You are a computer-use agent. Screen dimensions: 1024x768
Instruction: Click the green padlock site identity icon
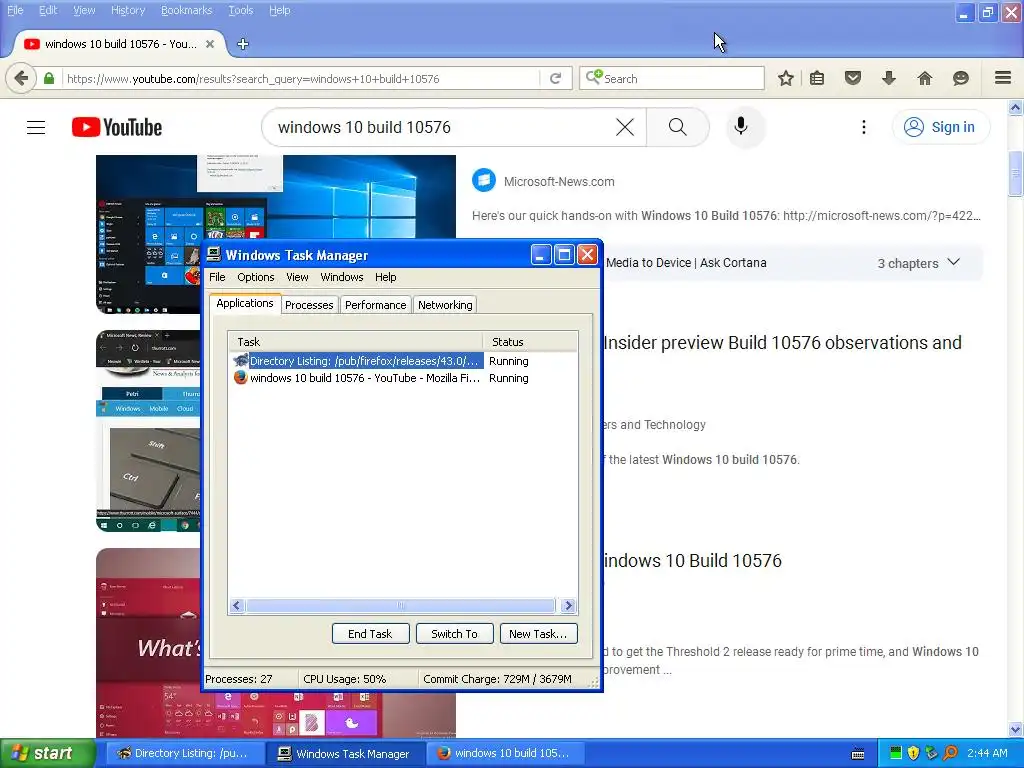click(49, 78)
